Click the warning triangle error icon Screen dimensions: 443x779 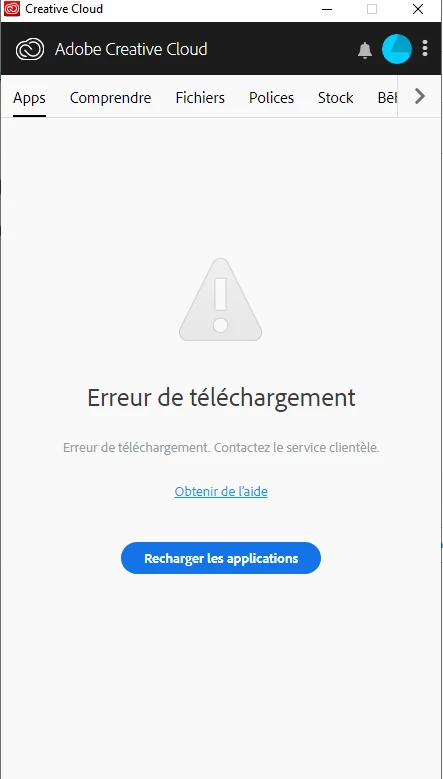221,300
